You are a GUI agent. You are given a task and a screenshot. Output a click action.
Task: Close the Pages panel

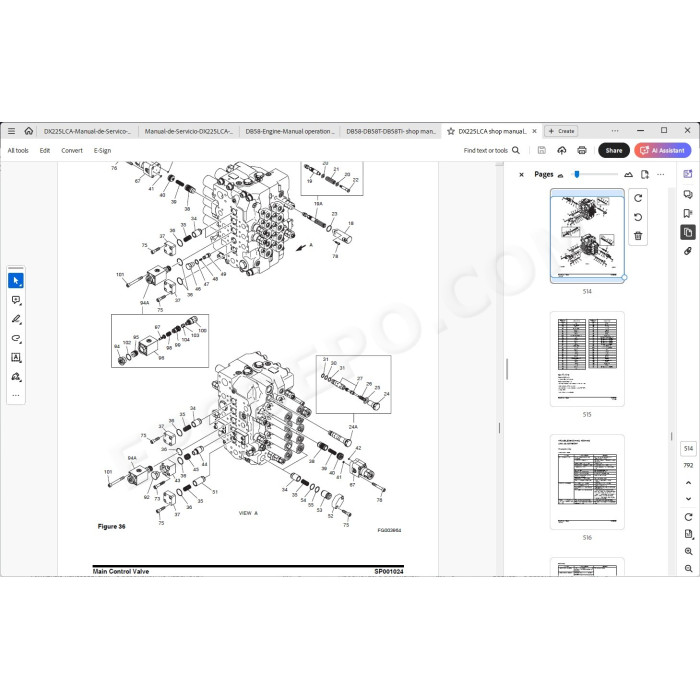[521, 175]
